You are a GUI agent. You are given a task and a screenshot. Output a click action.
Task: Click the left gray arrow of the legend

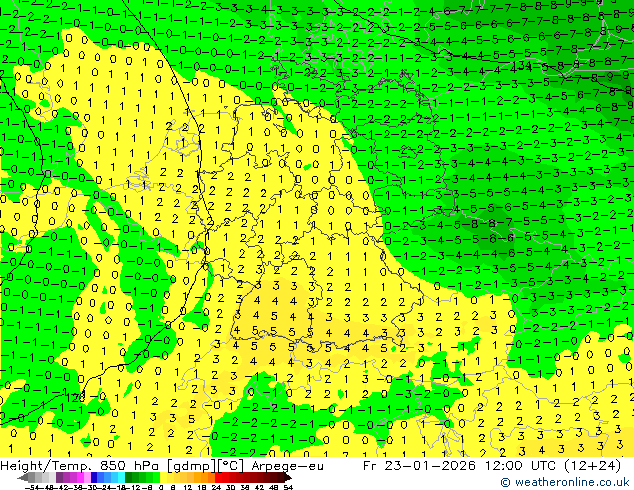[23, 478]
